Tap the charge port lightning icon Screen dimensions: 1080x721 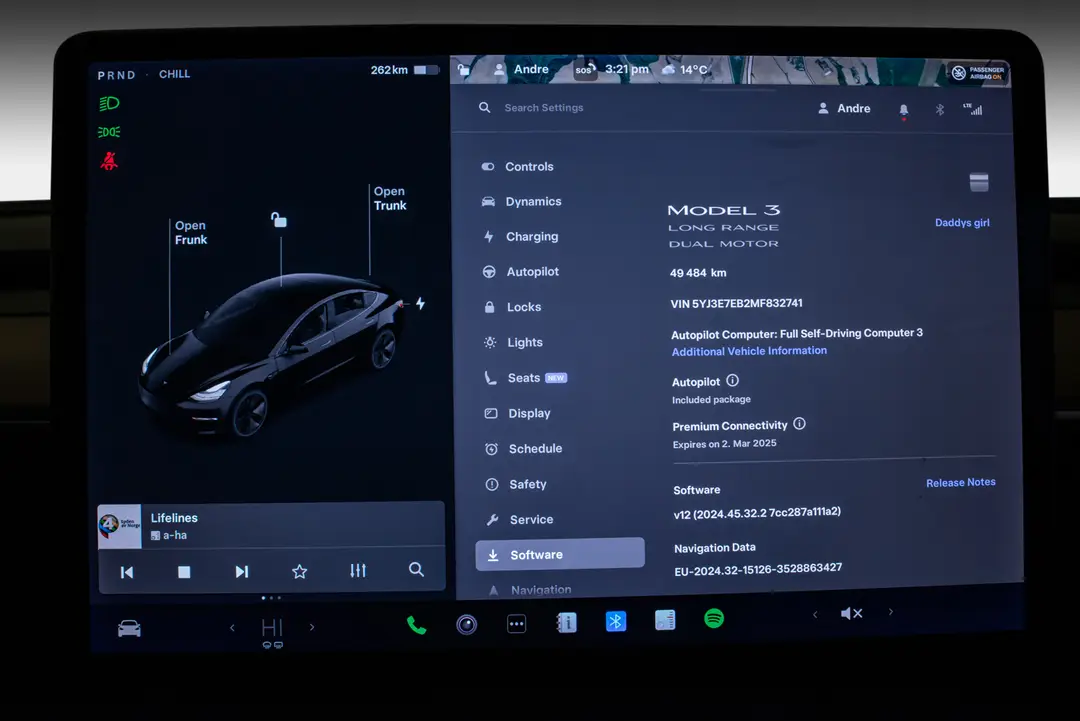[x=420, y=303]
